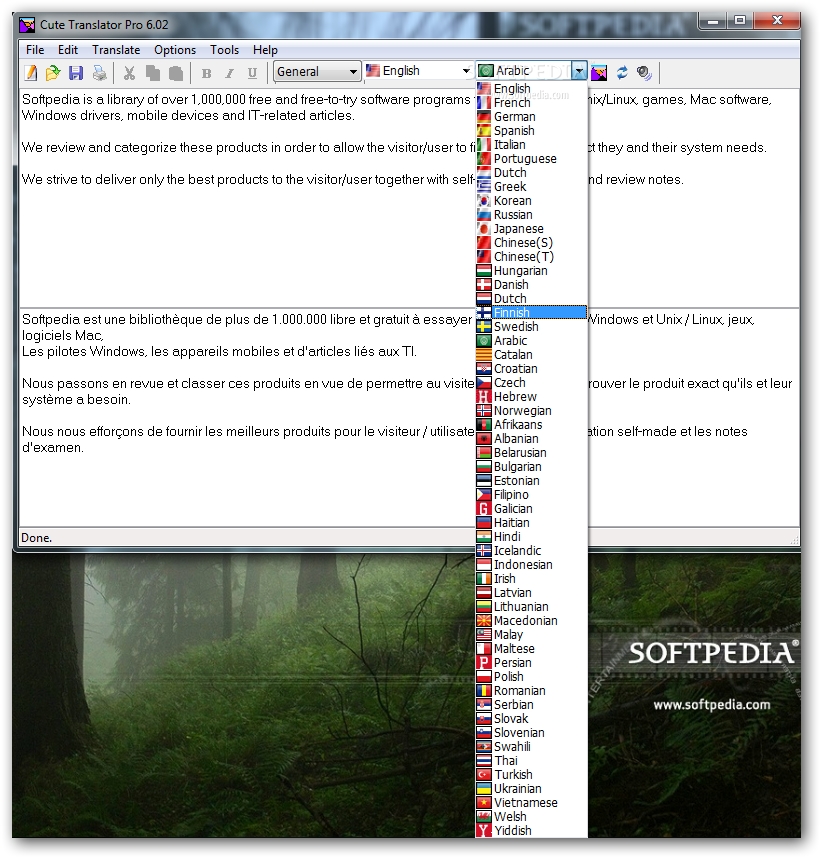Image resolution: width=821 pixels, height=858 pixels.
Task: Select Macedonian in the language list
Action: point(531,621)
